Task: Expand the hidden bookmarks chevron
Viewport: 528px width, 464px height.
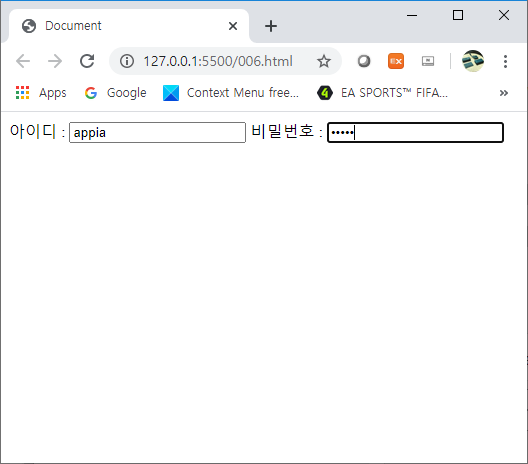Action: (504, 93)
